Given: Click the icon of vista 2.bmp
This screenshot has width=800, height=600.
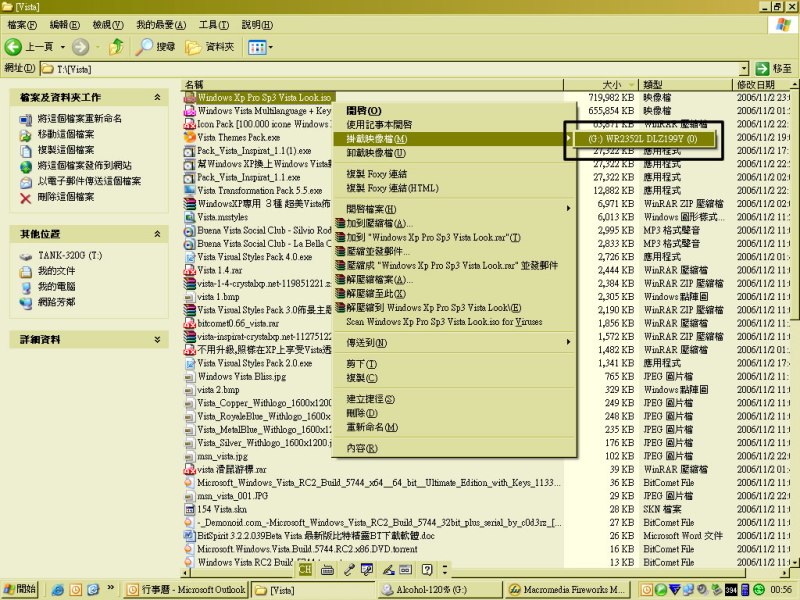Looking at the screenshot, I should coord(190,390).
